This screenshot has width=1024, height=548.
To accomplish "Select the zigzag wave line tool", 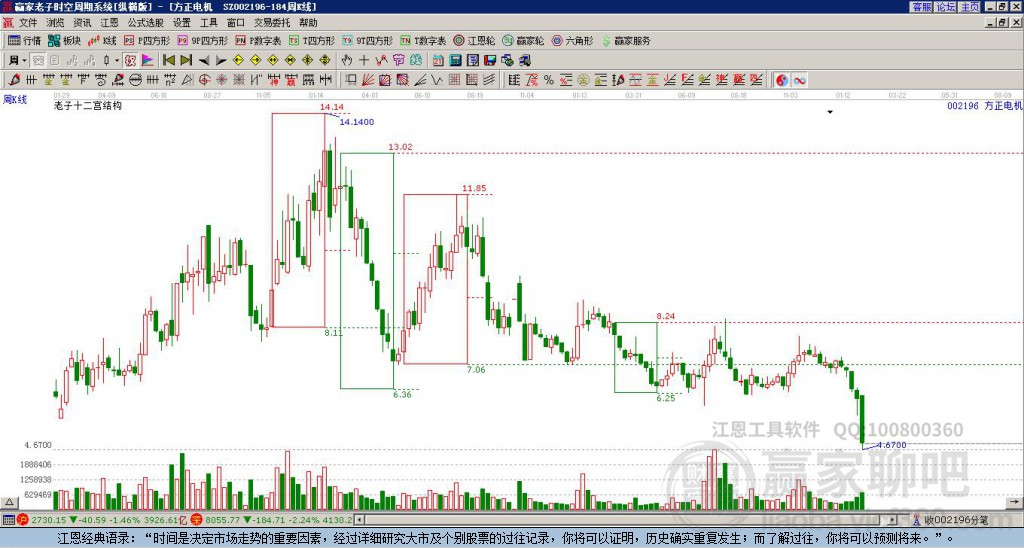I will [x=437, y=80].
